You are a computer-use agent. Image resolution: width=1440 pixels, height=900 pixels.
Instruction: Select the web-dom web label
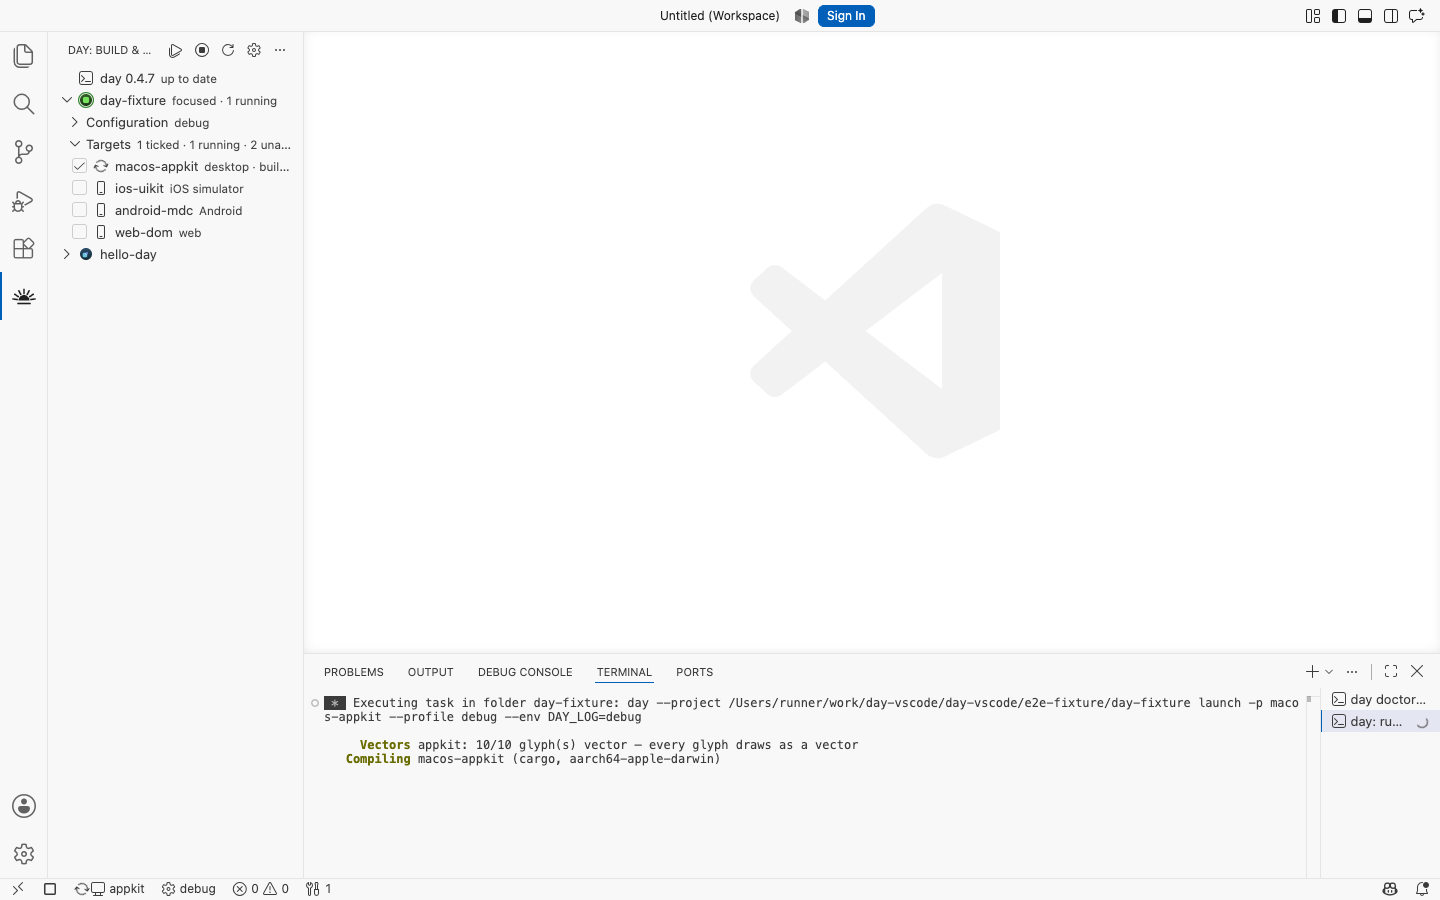[x=158, y=232]
